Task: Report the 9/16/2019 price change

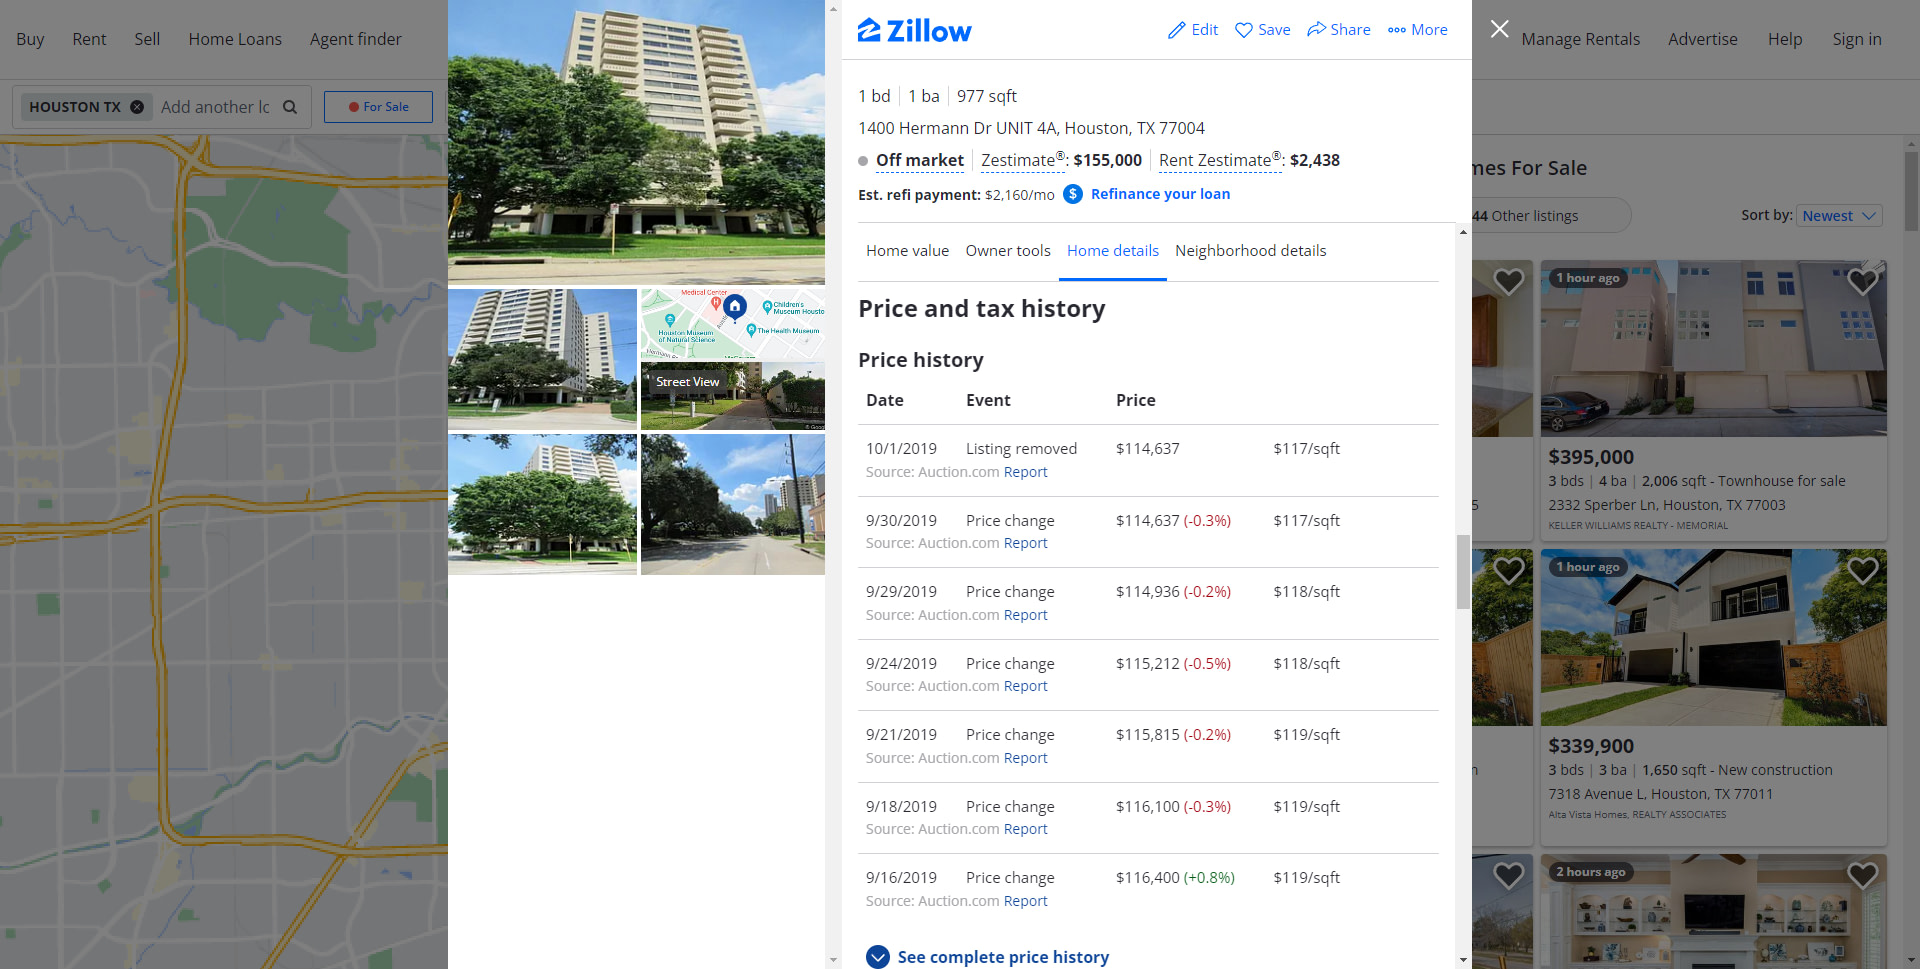Action: [x=1026, y=901]
